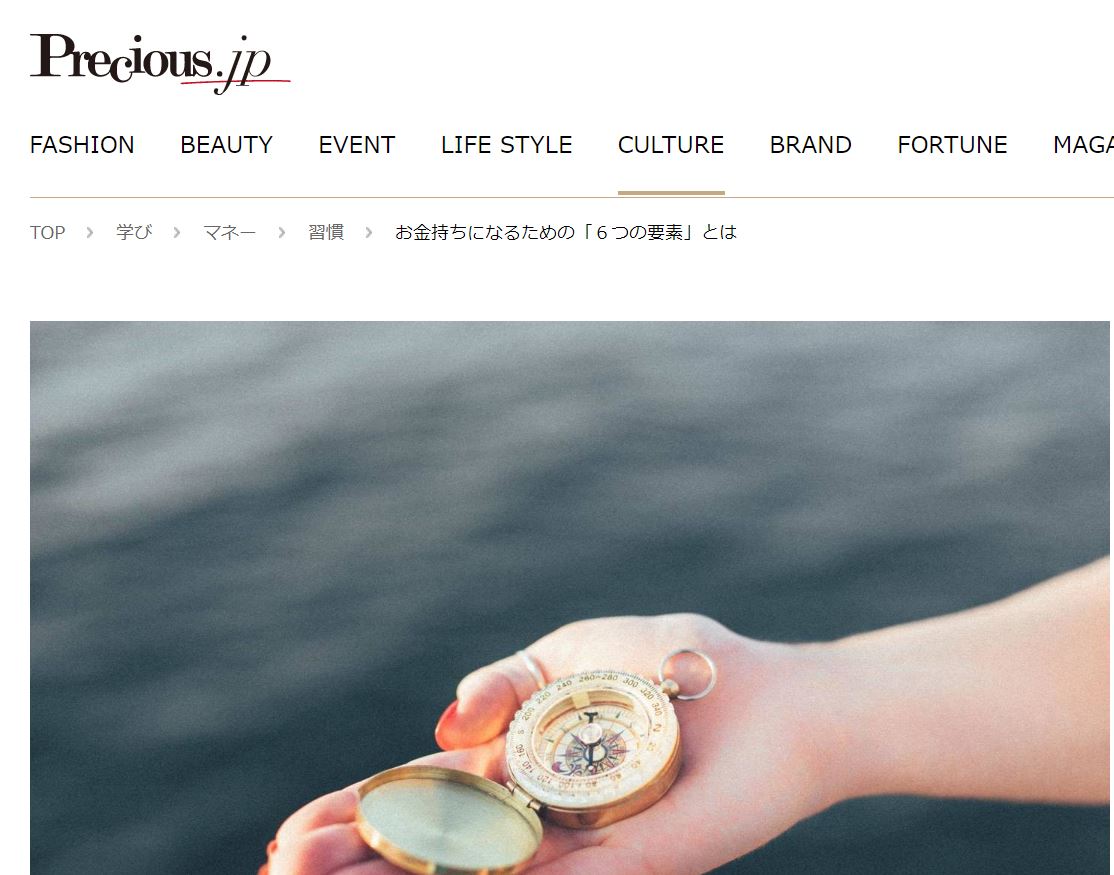Click the gold underline beneath CULTURE
This screenshot has height=875, width=1114.
point(671,192)
